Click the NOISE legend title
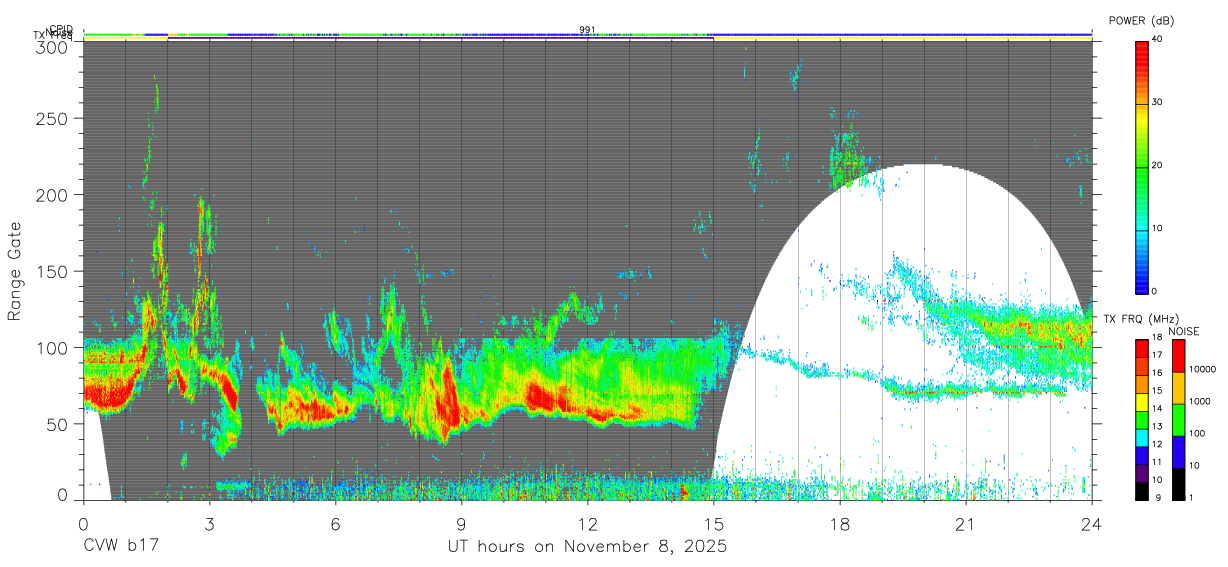This screenshot has height=567, width=1228. coord(1184,331)
